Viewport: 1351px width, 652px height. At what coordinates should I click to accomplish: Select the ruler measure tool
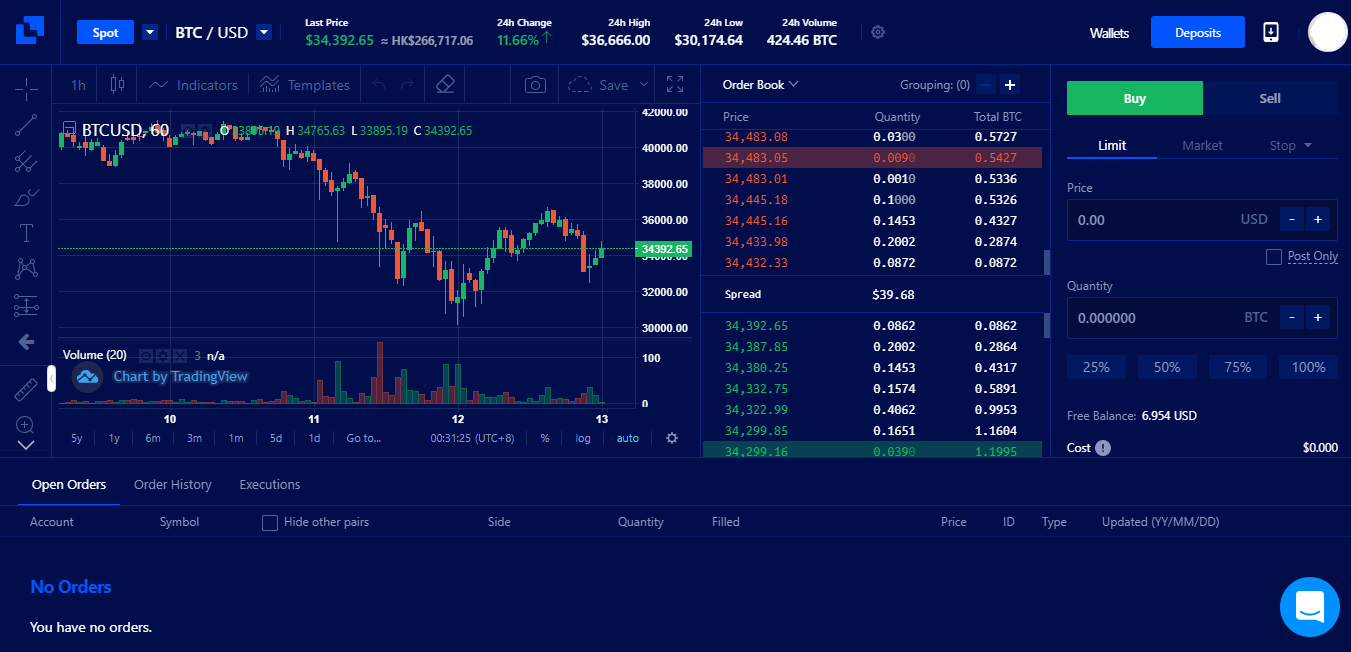tap(26, 390)
